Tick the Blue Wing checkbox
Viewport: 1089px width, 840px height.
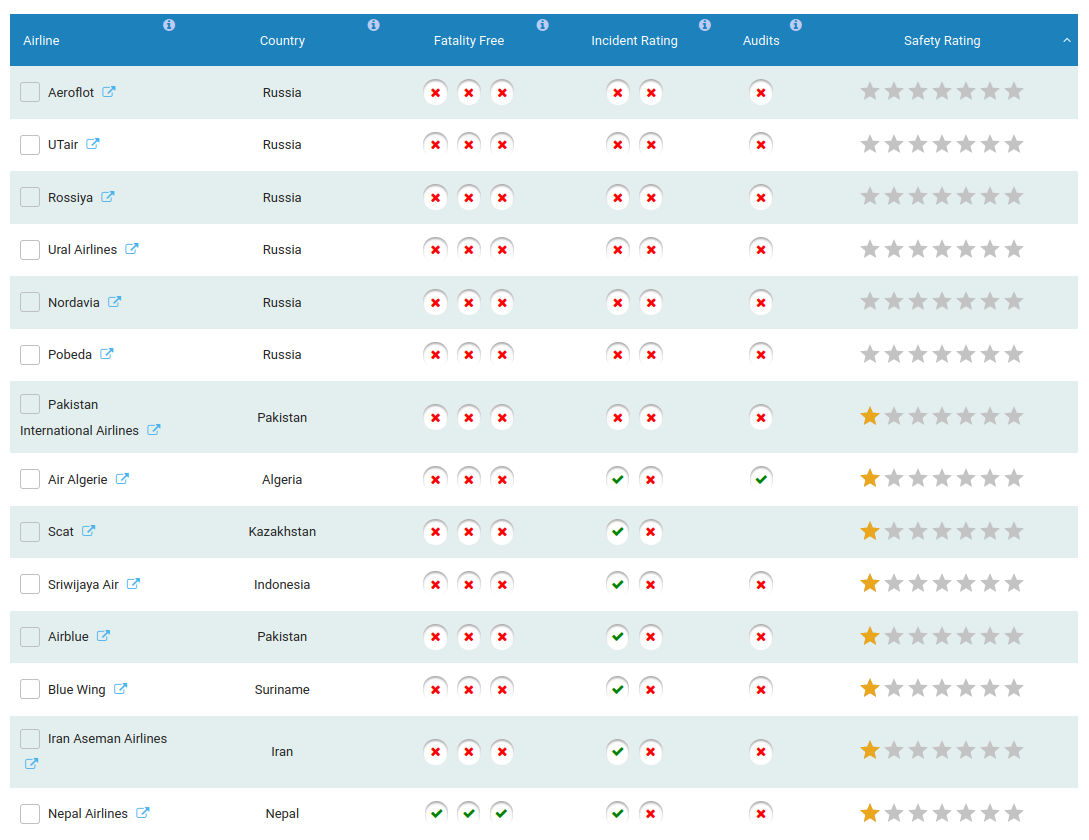click(x=30, y=689)
